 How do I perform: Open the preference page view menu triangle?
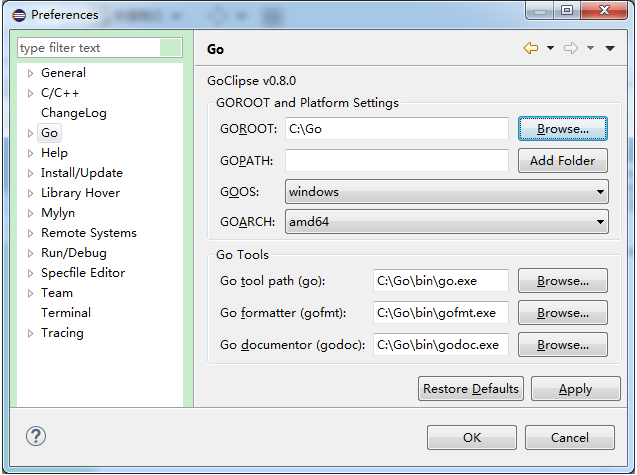610,48
